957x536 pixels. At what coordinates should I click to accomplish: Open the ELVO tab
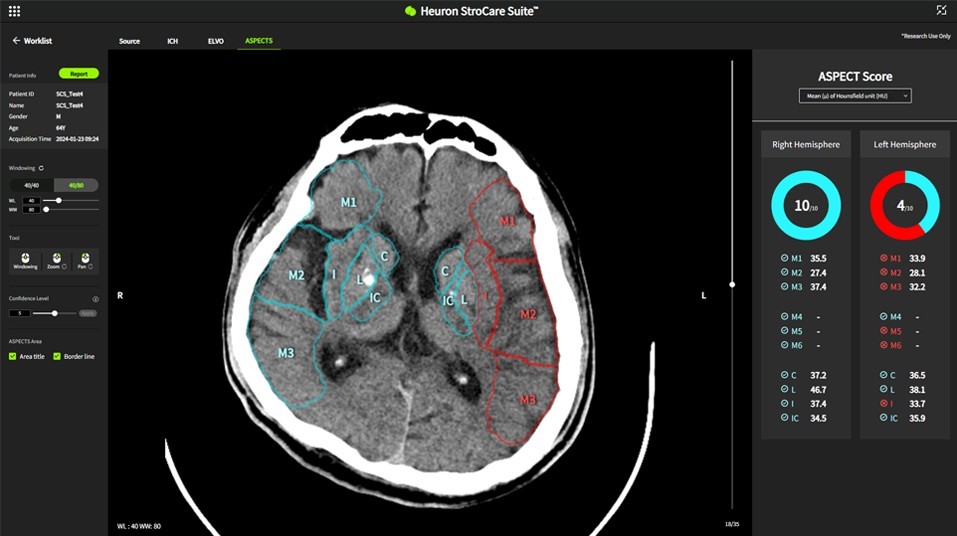pos(215,41)
